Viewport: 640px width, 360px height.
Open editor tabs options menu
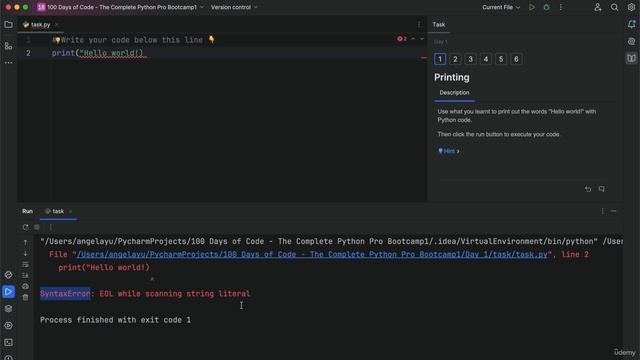[419, 24]
